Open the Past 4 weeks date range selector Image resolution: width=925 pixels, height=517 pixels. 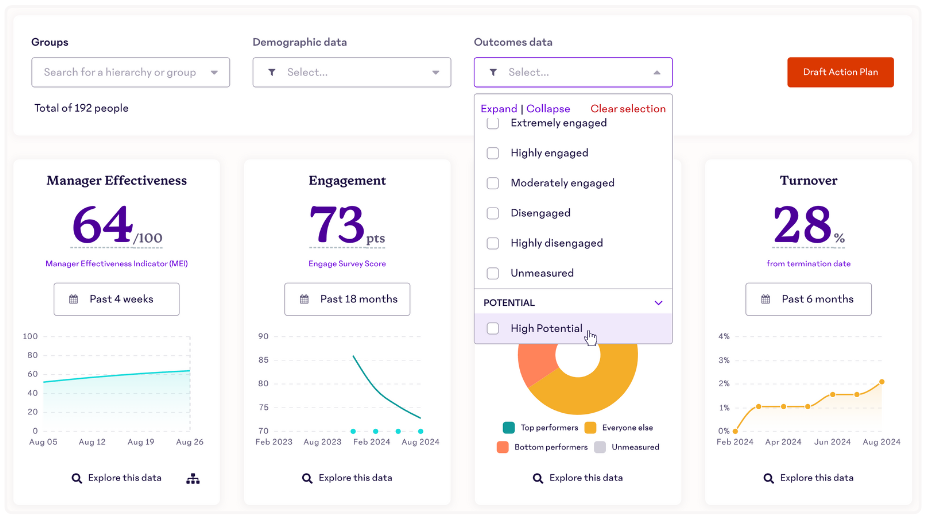click(117, 299)
